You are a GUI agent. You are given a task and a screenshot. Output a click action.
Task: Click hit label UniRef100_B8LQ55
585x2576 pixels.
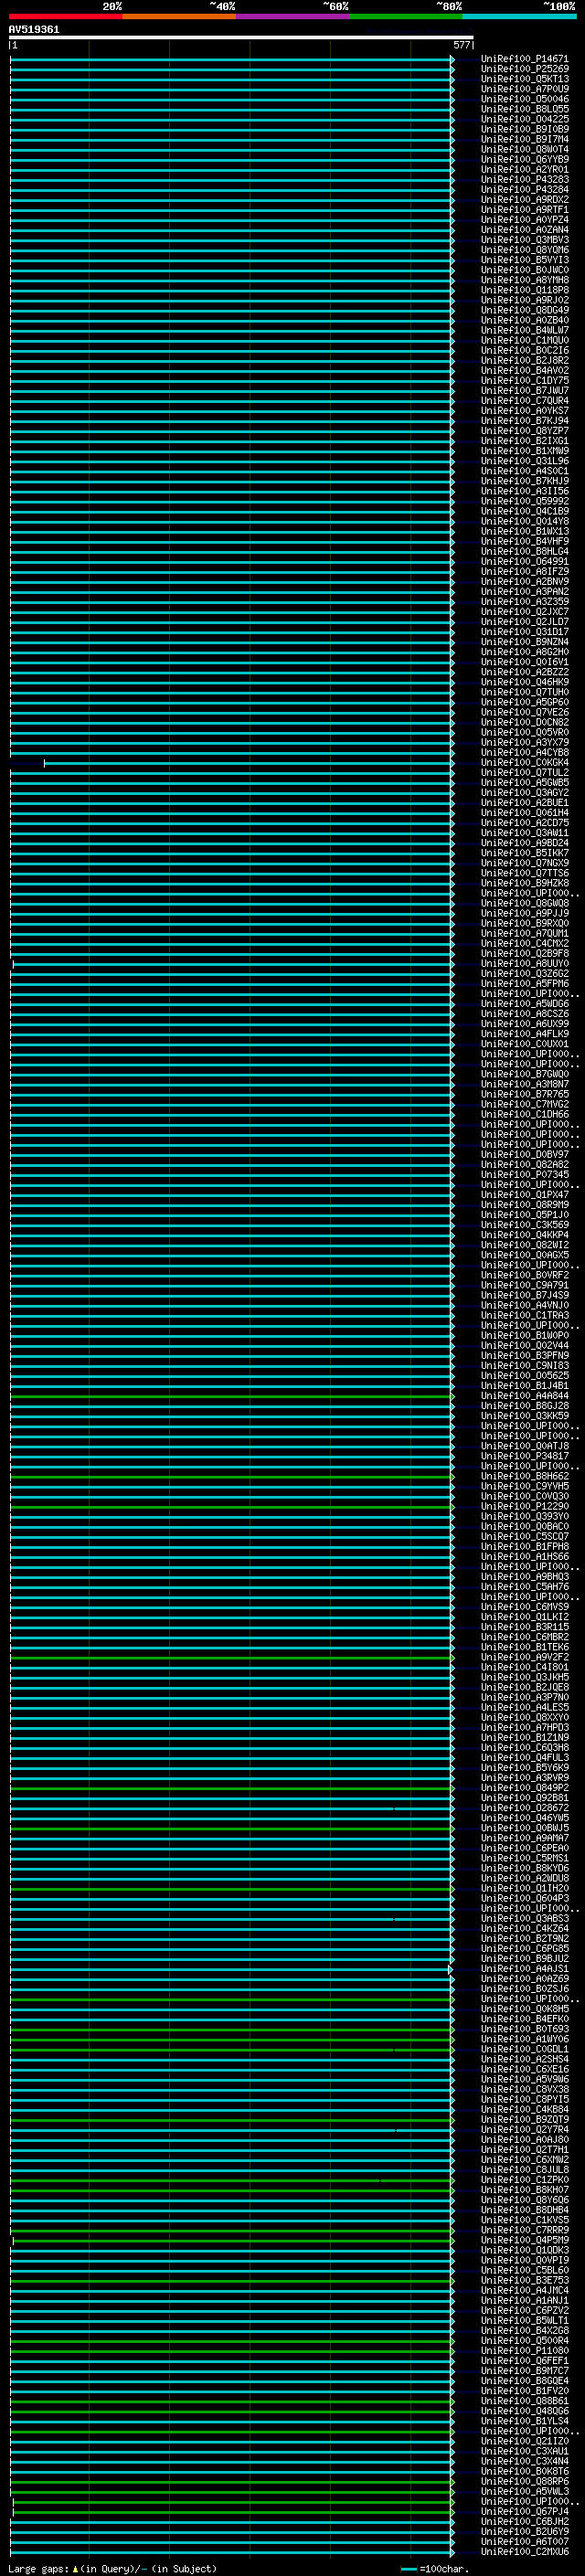pyautogui.click(x=524, y=109)
